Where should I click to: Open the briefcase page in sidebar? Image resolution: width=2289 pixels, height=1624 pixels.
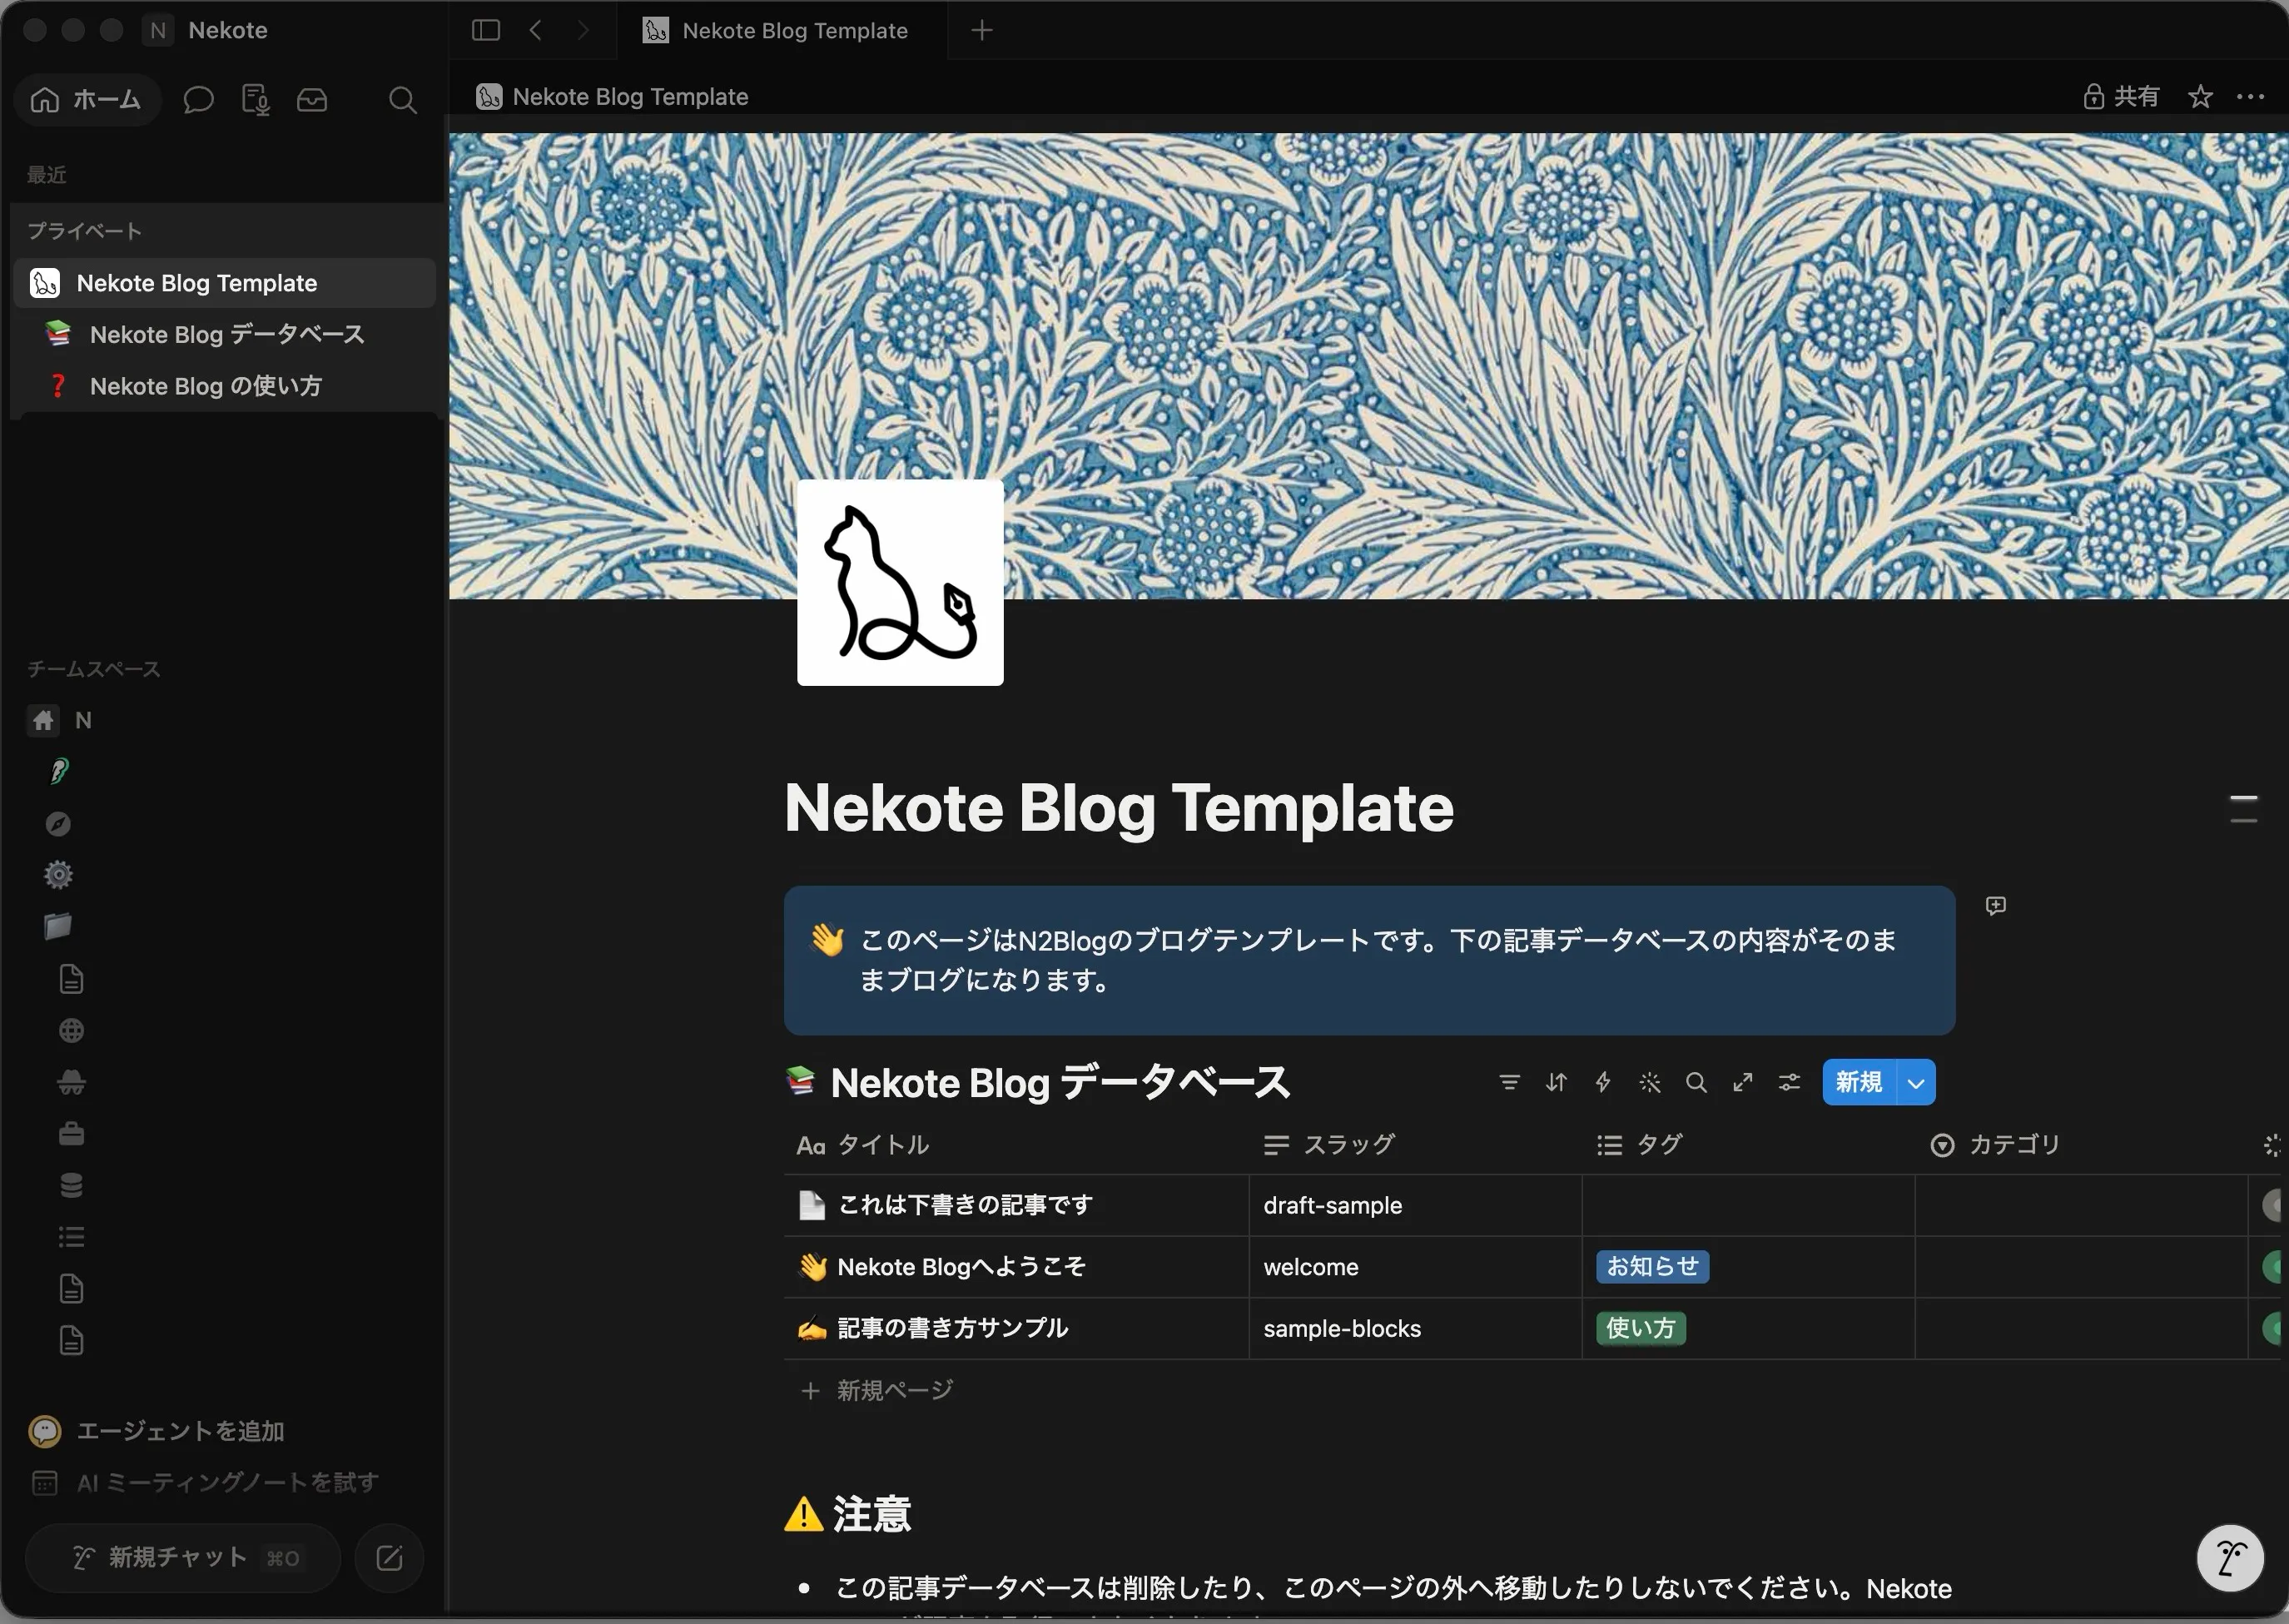(x=71, y=1133)
